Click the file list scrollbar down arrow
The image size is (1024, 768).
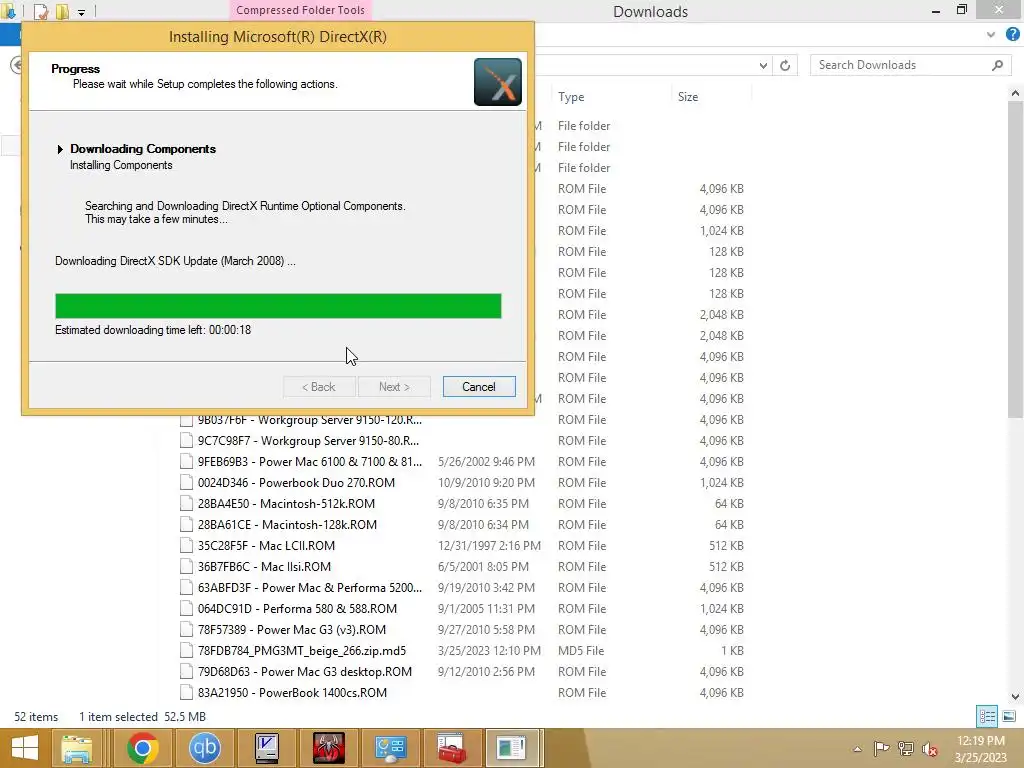(x=1015, y=696)
